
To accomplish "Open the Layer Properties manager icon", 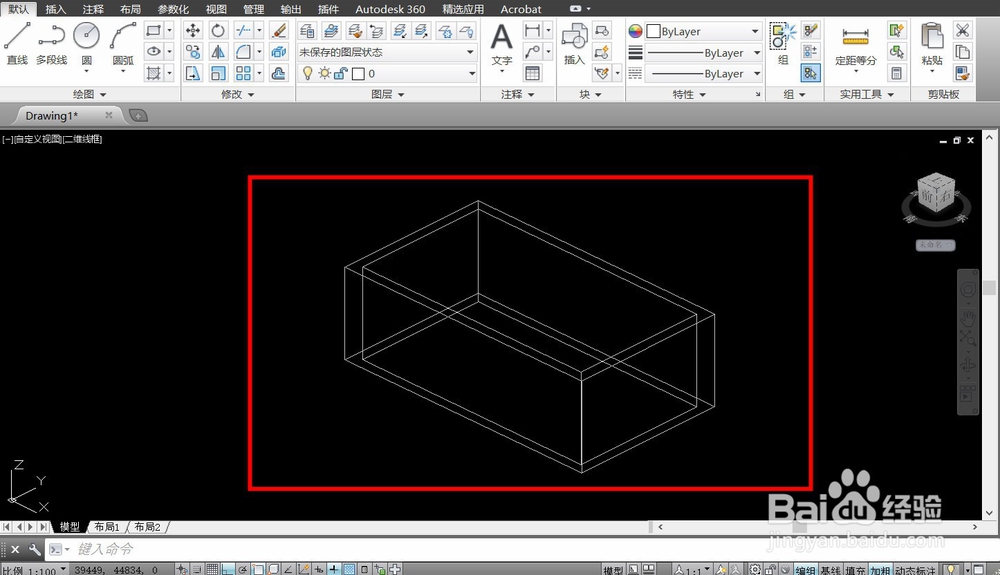I will pos(307,31).
